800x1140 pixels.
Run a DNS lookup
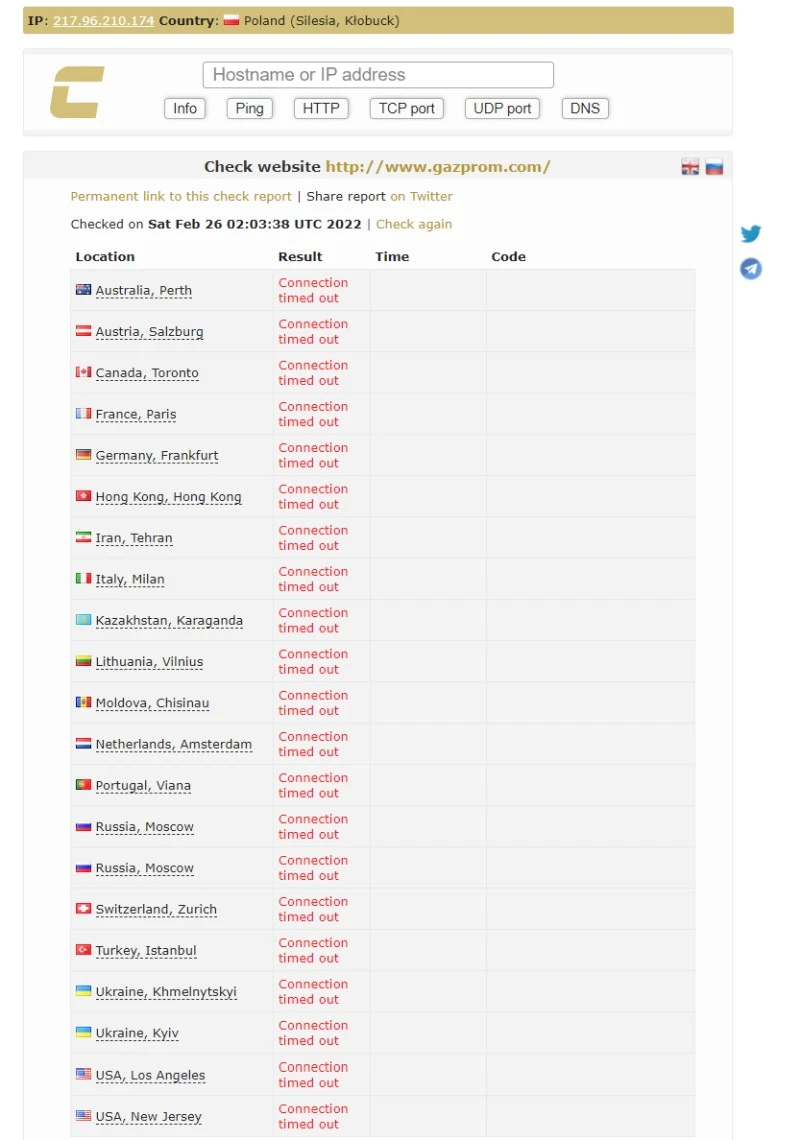[x=585, y=108]
